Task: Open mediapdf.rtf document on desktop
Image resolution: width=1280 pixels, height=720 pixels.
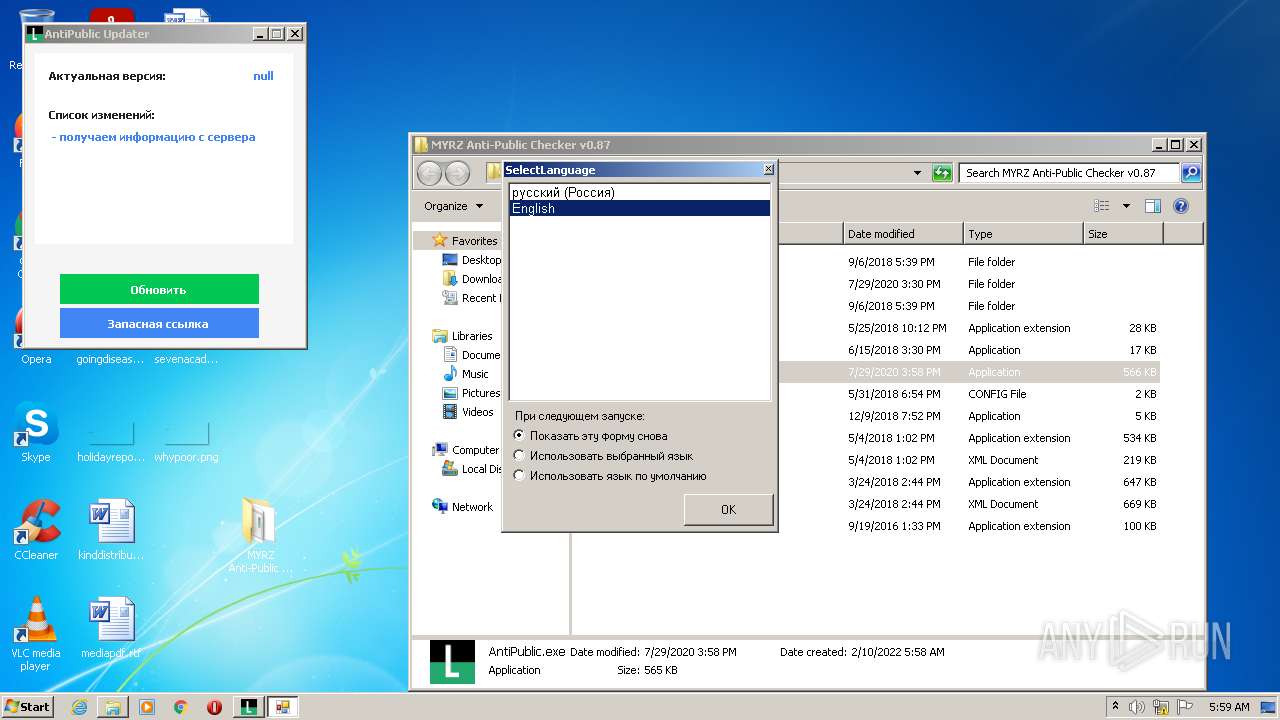Action: click(111, 628)
